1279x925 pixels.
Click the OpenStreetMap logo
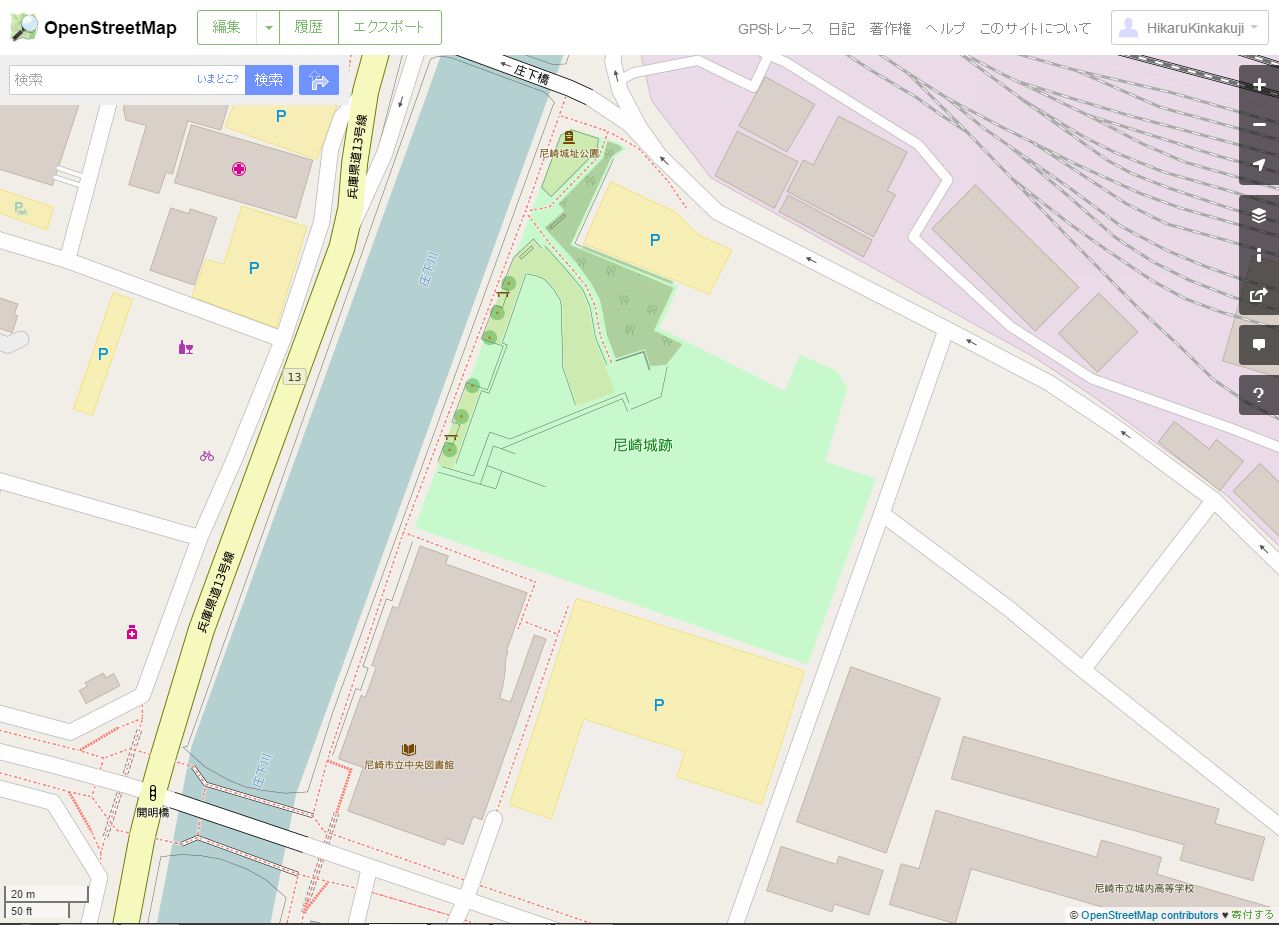[93, 27]
